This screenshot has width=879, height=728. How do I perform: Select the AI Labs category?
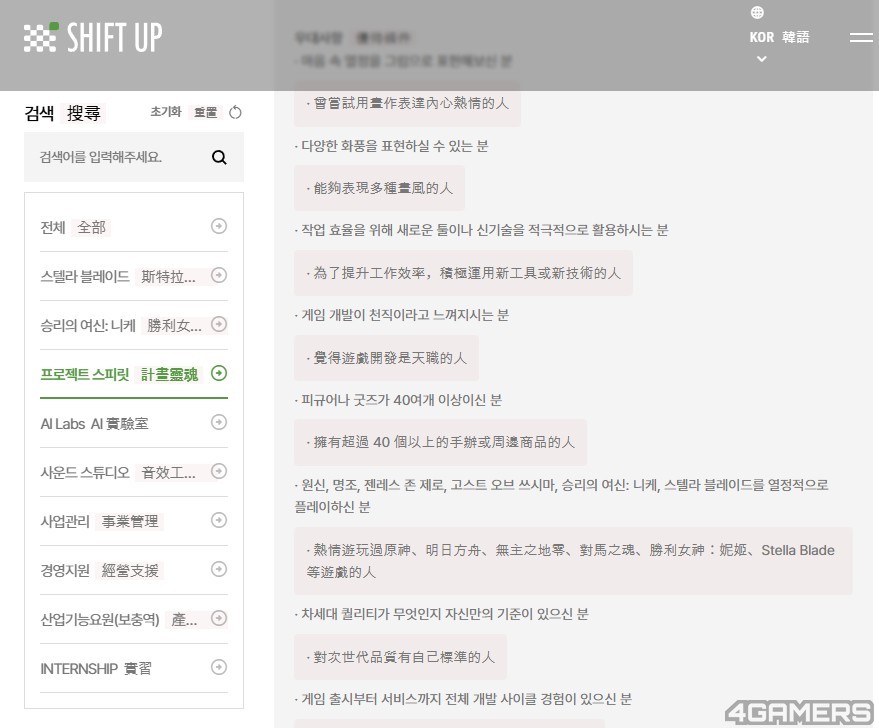tap(133, 423)
